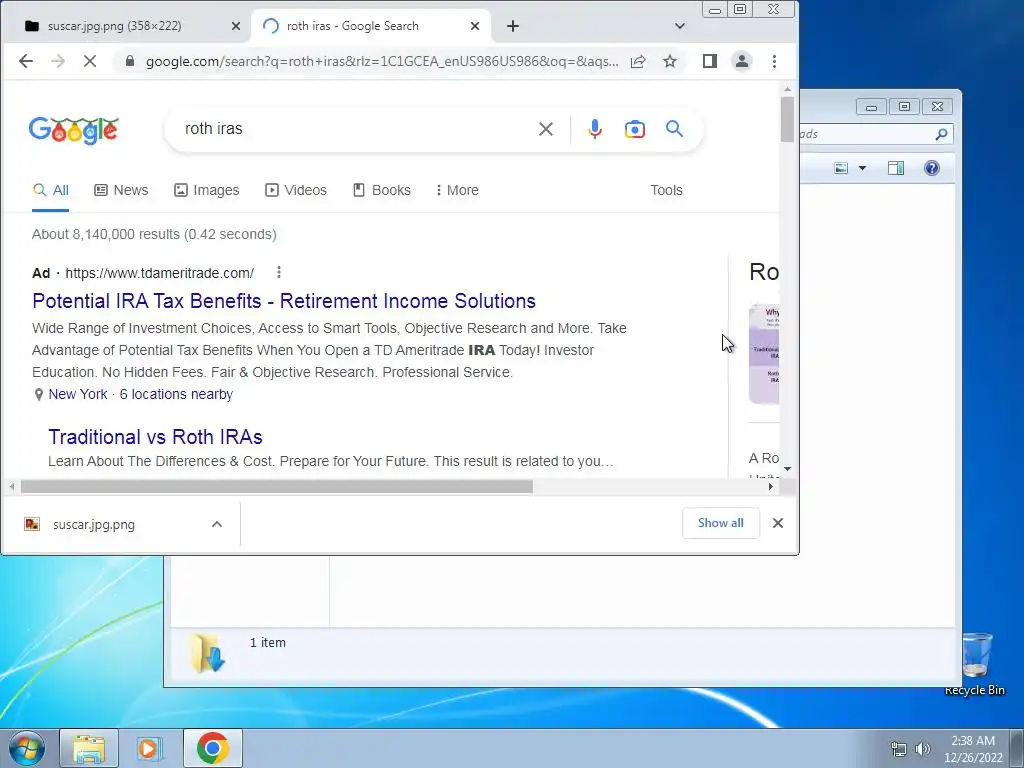Screen dimensions: 1024x768
Task: Select the All results tab
Action: (50, 190)
